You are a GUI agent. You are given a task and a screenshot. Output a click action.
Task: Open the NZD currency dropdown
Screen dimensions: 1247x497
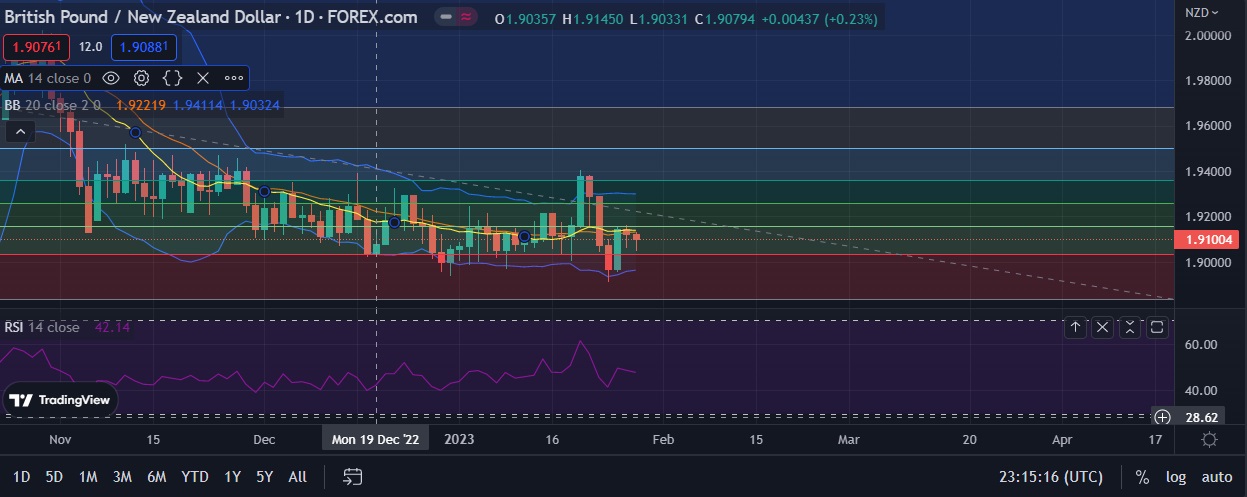pos(1201,12)
